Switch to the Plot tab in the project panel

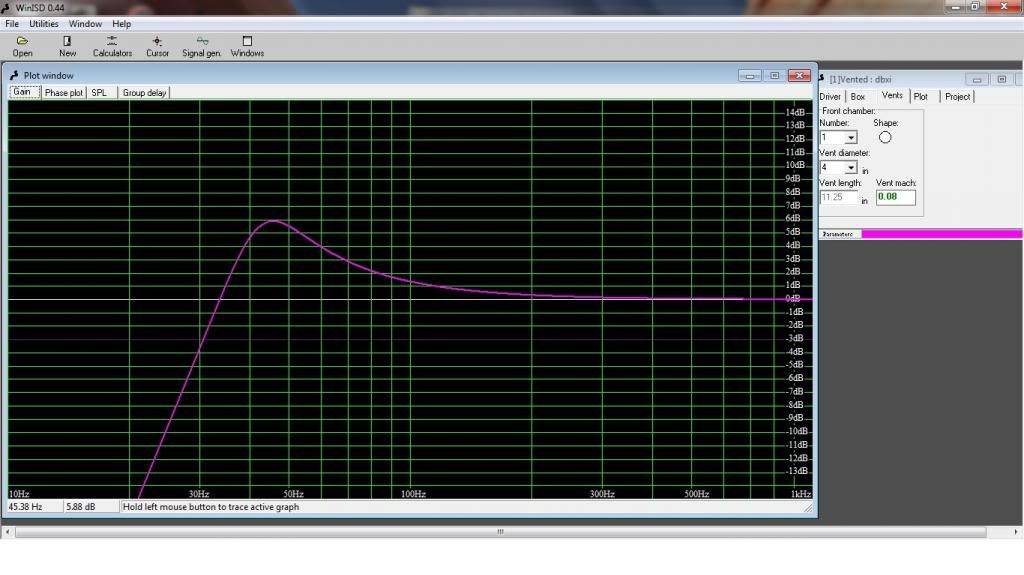(x=921, y=97)
